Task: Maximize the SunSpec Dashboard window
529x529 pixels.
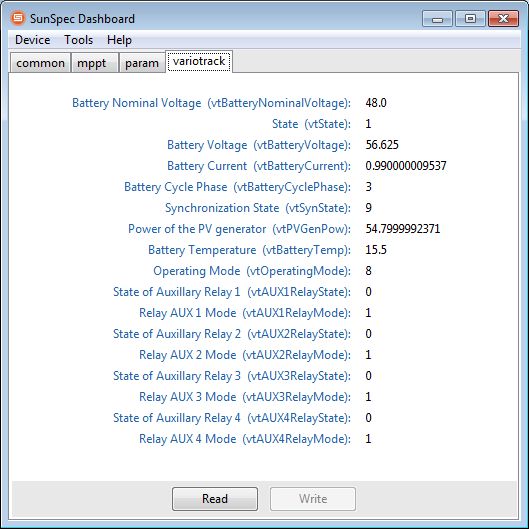Action: (470, 19)
